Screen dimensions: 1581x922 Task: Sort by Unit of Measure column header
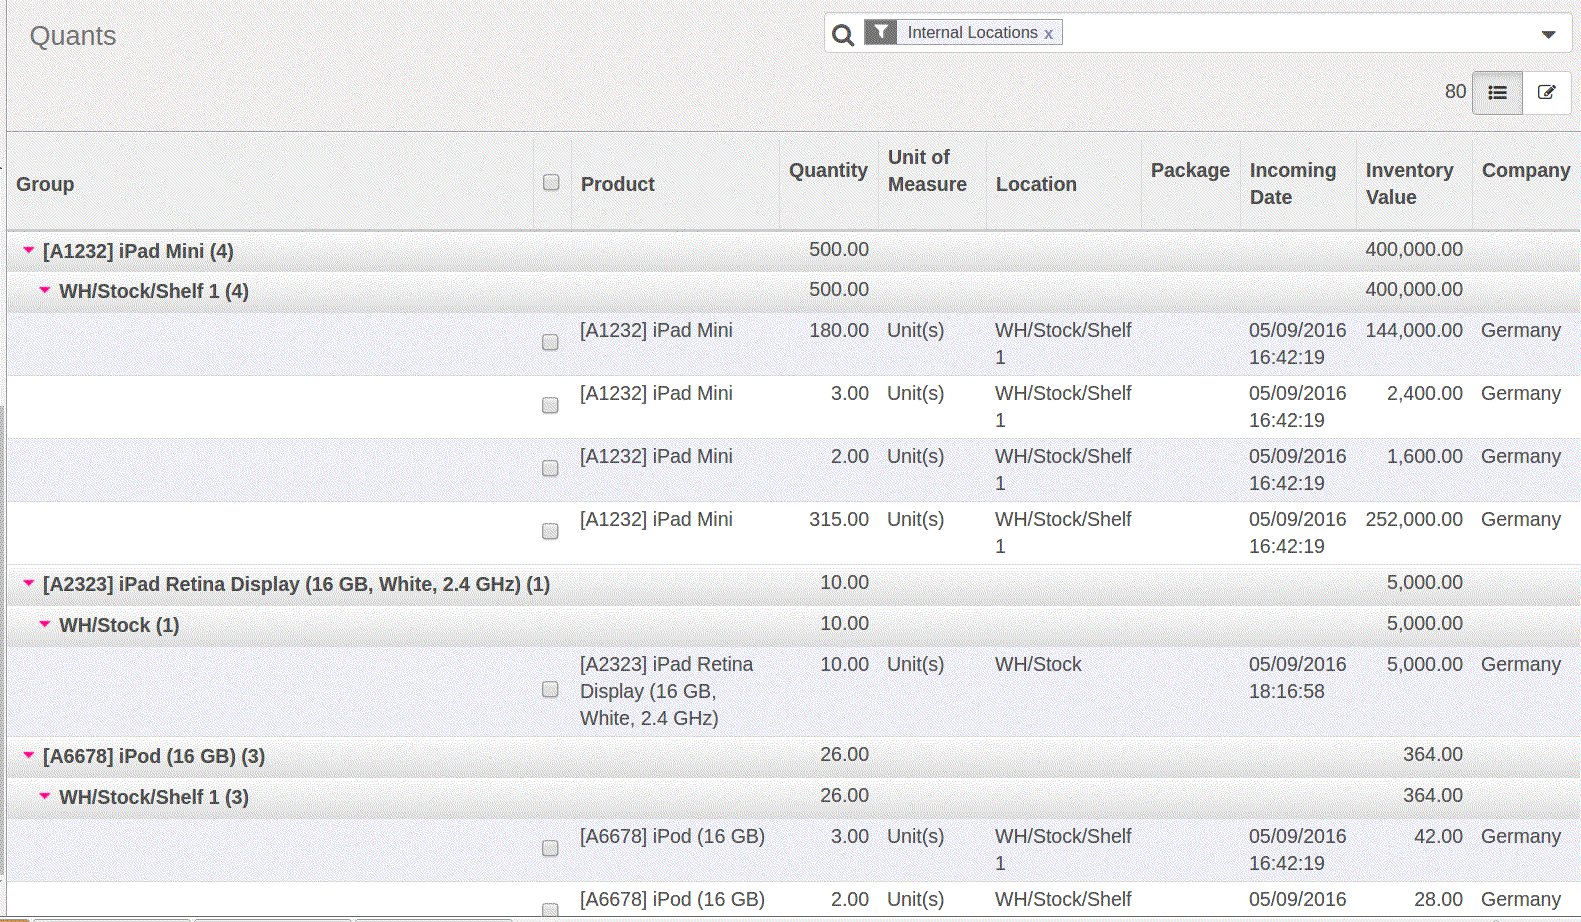point(927,171)
